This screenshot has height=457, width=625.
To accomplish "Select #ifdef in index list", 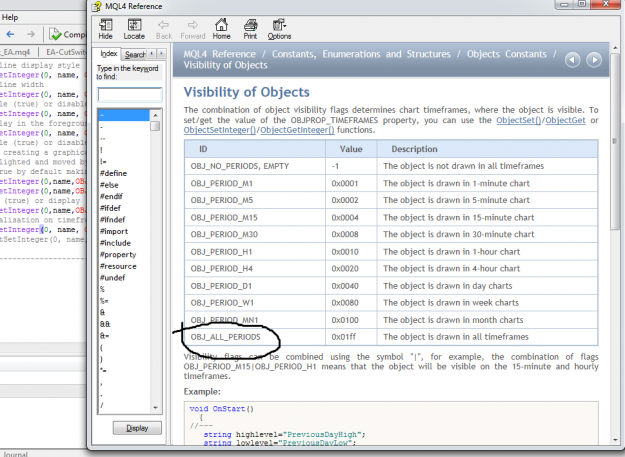I will pos(110,208).
